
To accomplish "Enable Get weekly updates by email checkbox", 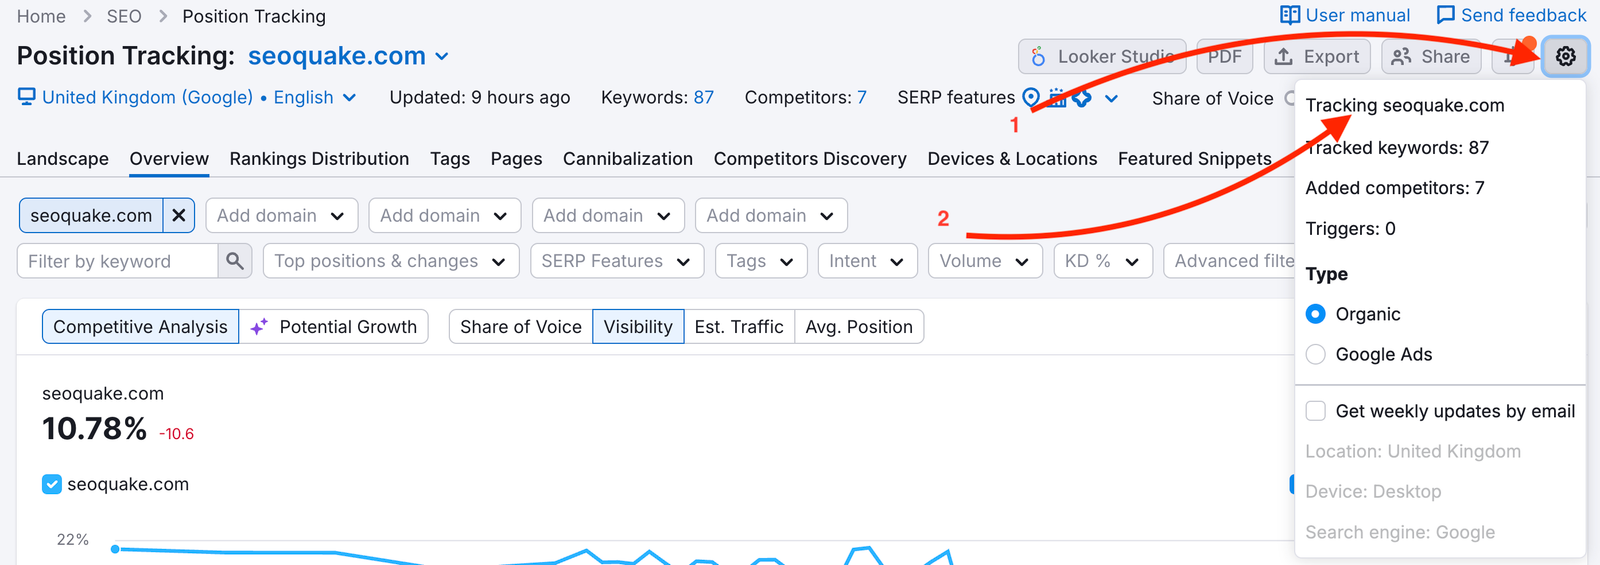I will [1316, 411].
